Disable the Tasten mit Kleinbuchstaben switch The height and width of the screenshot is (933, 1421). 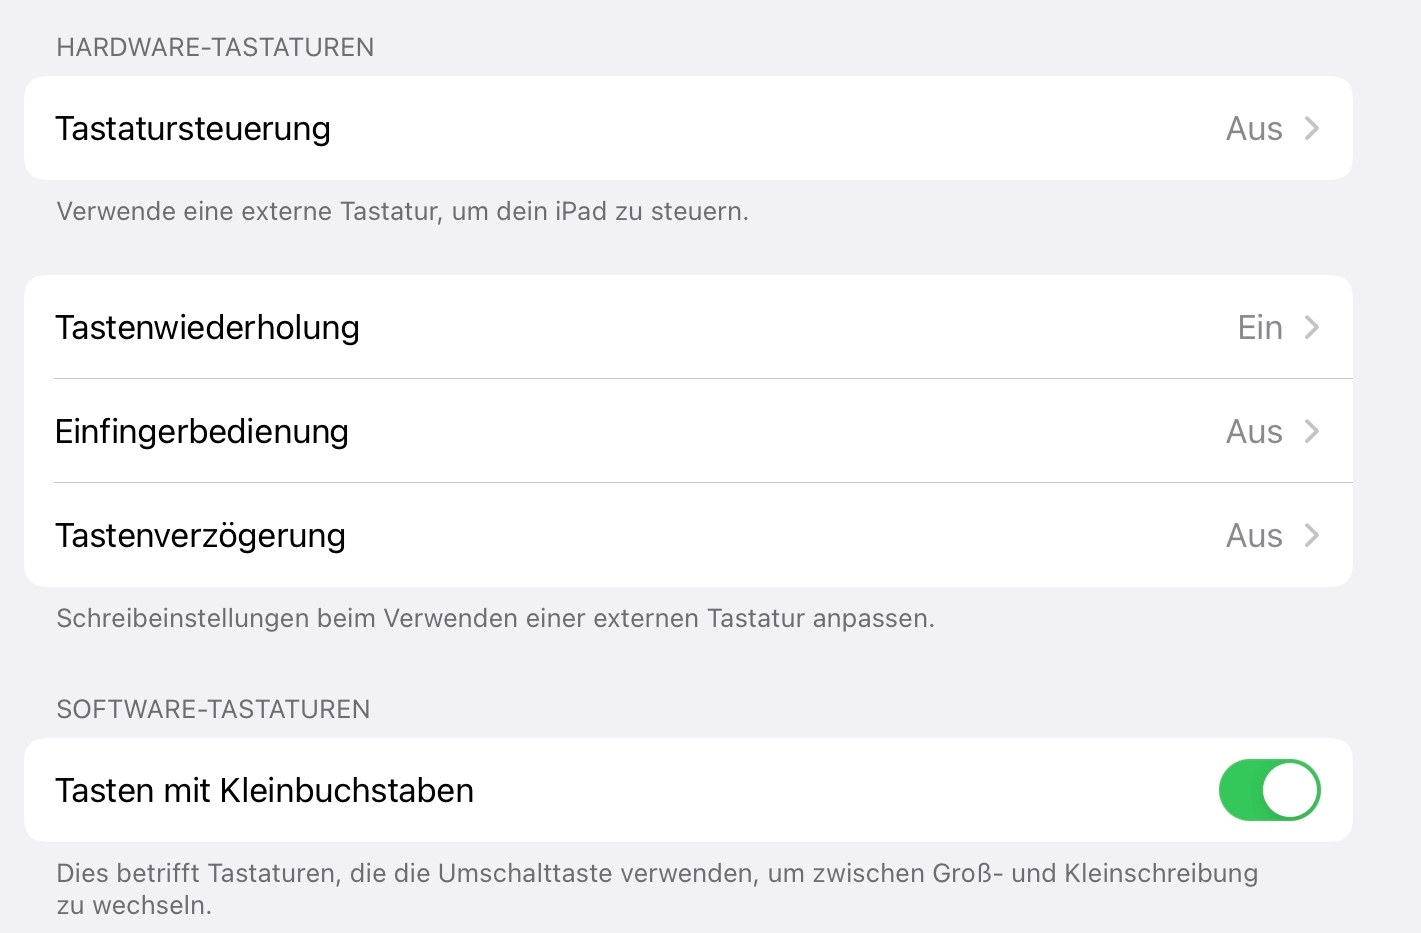click(x=1269, y=790)
